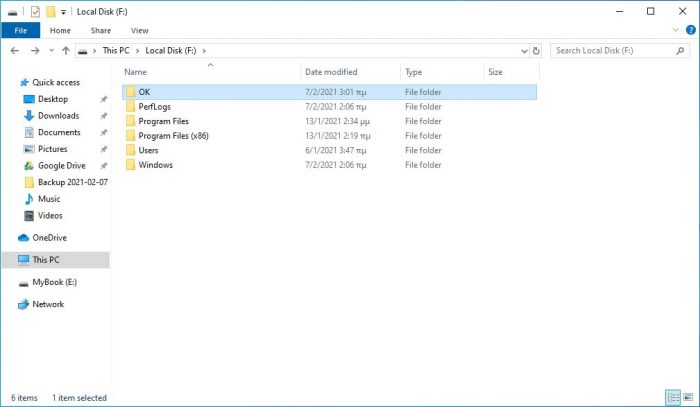Open Customize Quick Access Toolbar dropdown

[65, 12]
